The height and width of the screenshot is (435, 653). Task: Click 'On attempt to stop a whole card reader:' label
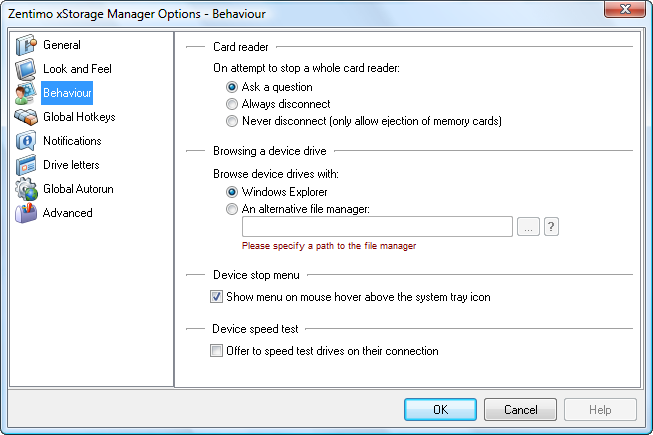pyautogui.click(x=307, y=68)
